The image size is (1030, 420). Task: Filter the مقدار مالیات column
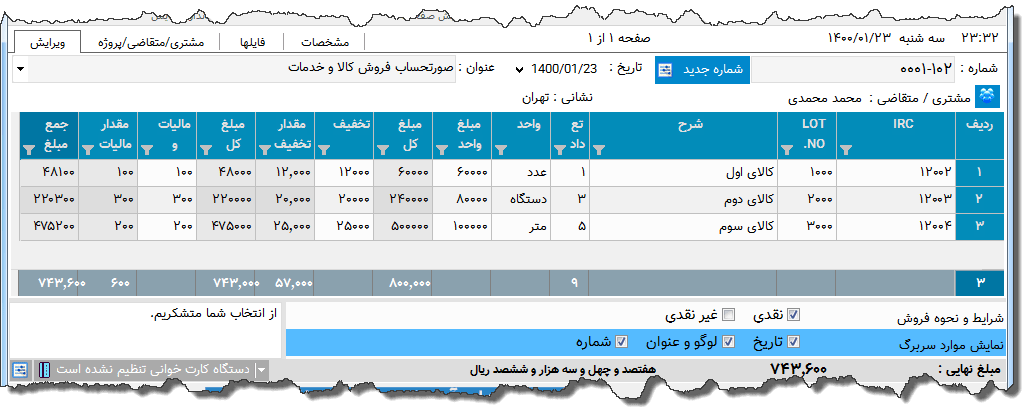coord(87,151)
